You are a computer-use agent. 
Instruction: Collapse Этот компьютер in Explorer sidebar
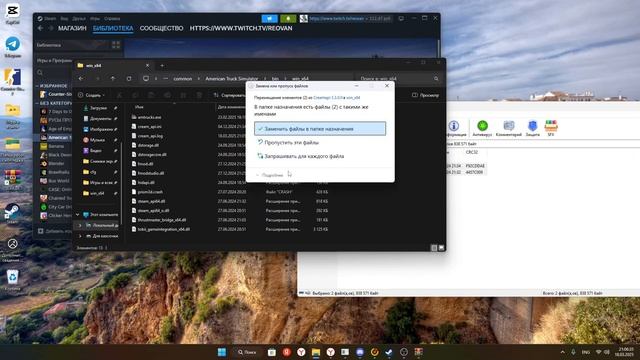click(x=78, y=215)
